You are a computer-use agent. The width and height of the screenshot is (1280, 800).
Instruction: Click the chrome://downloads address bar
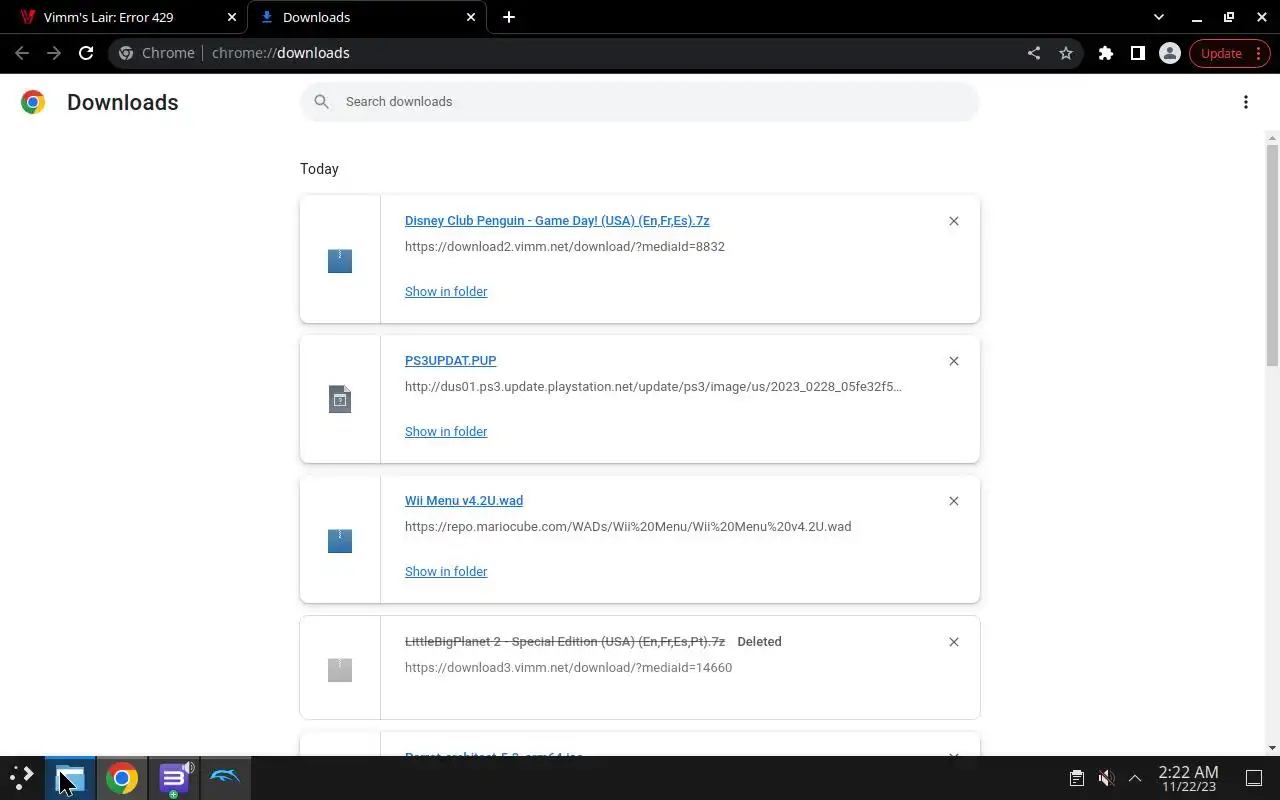coord(570,53)
